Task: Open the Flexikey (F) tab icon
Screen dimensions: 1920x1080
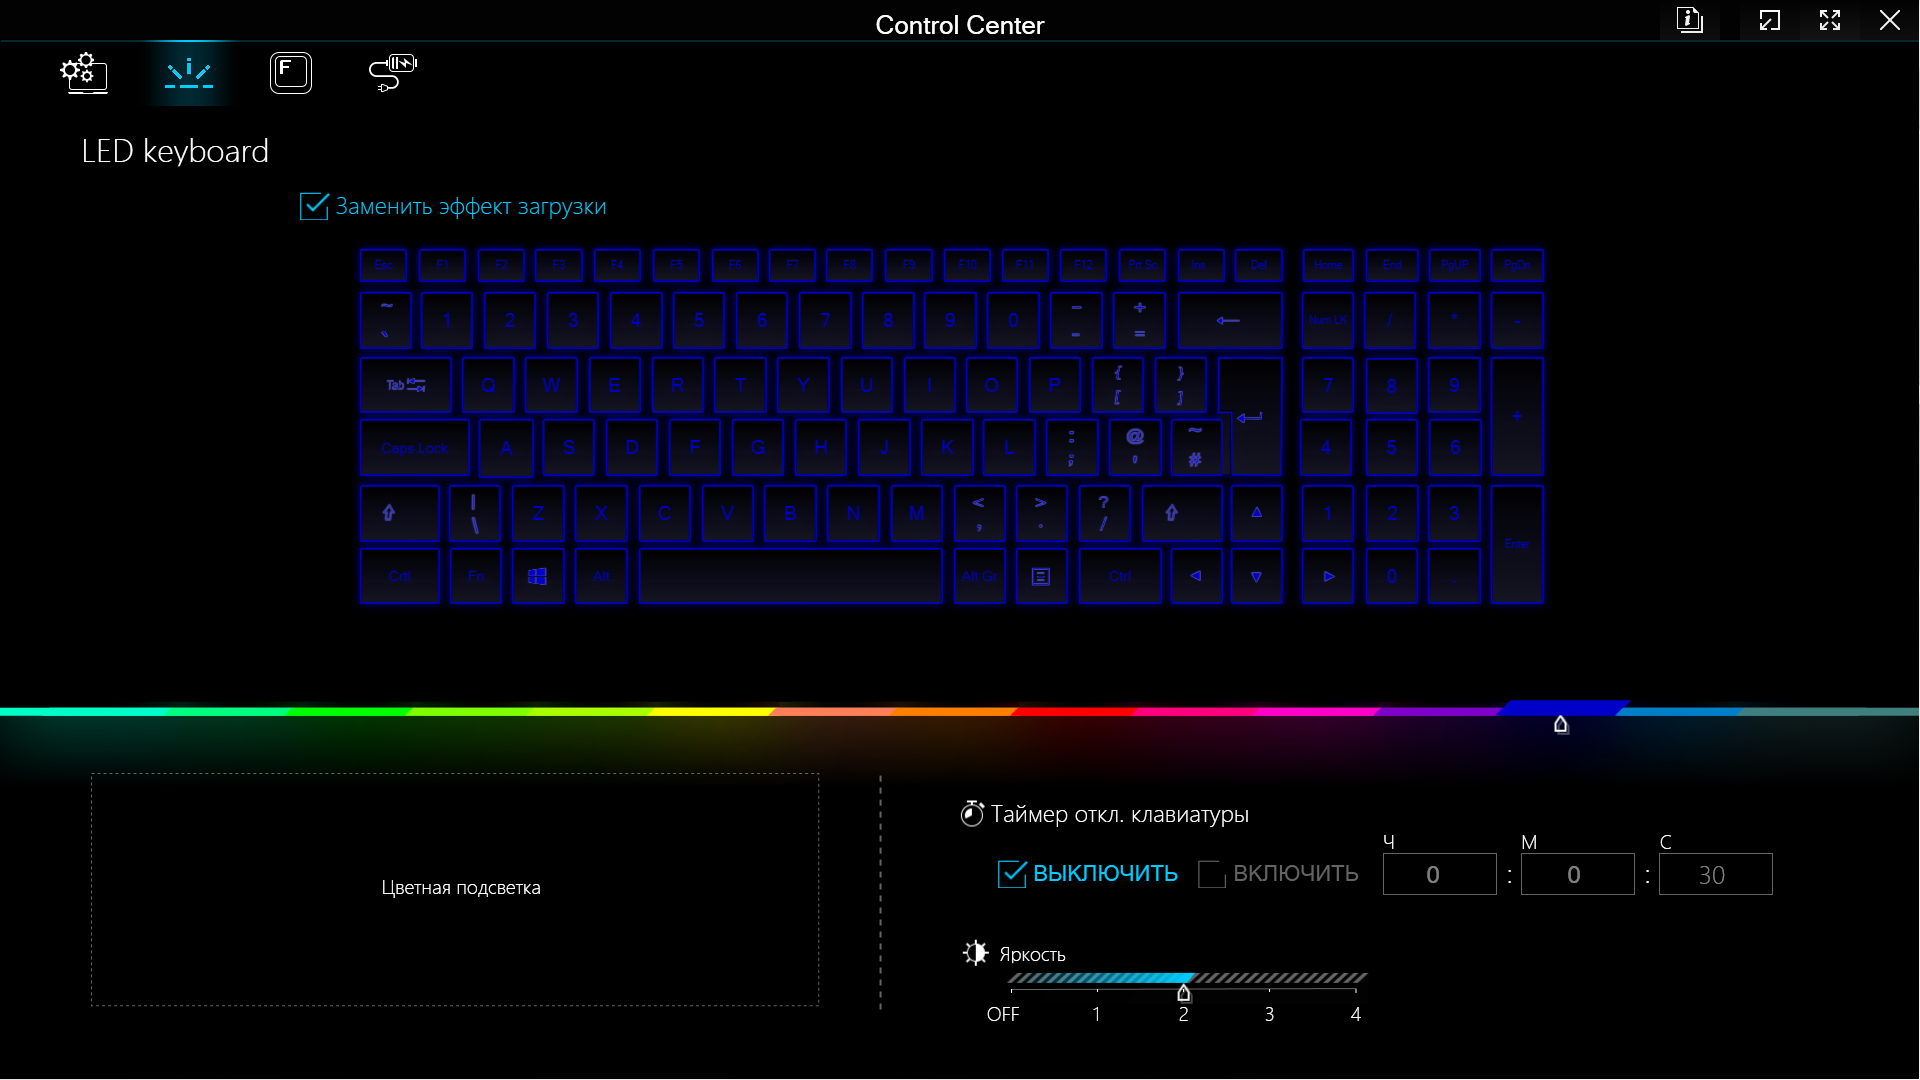Action: [x=291, y=72]
